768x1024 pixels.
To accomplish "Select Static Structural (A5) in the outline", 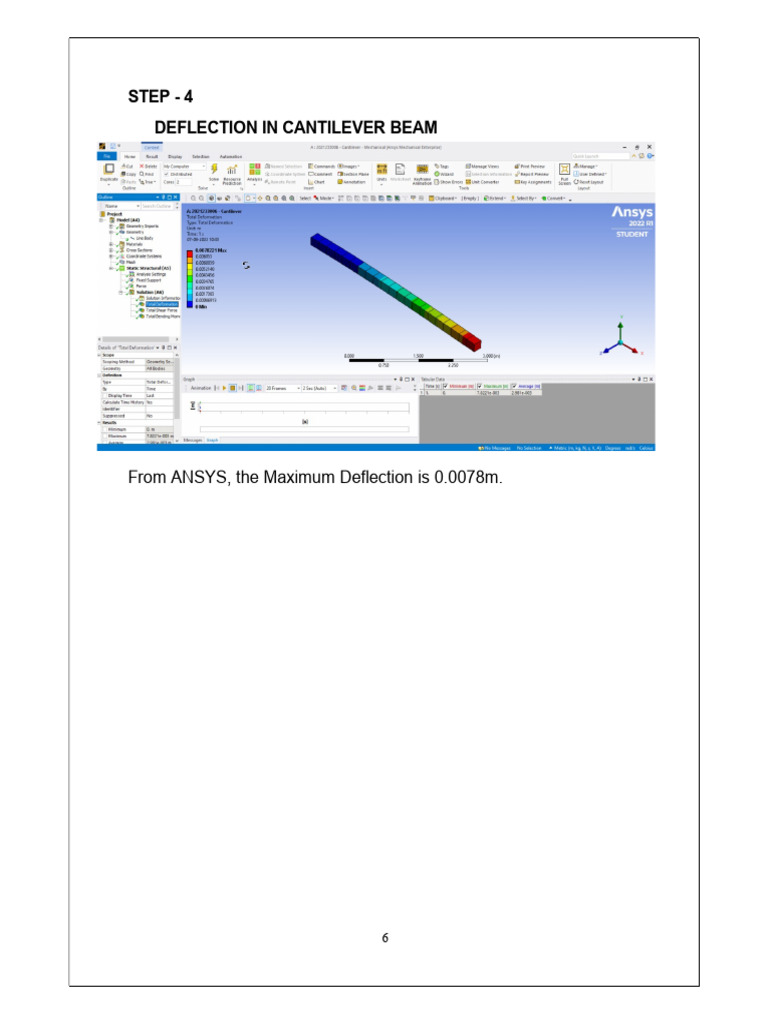I will pos(148,268).
